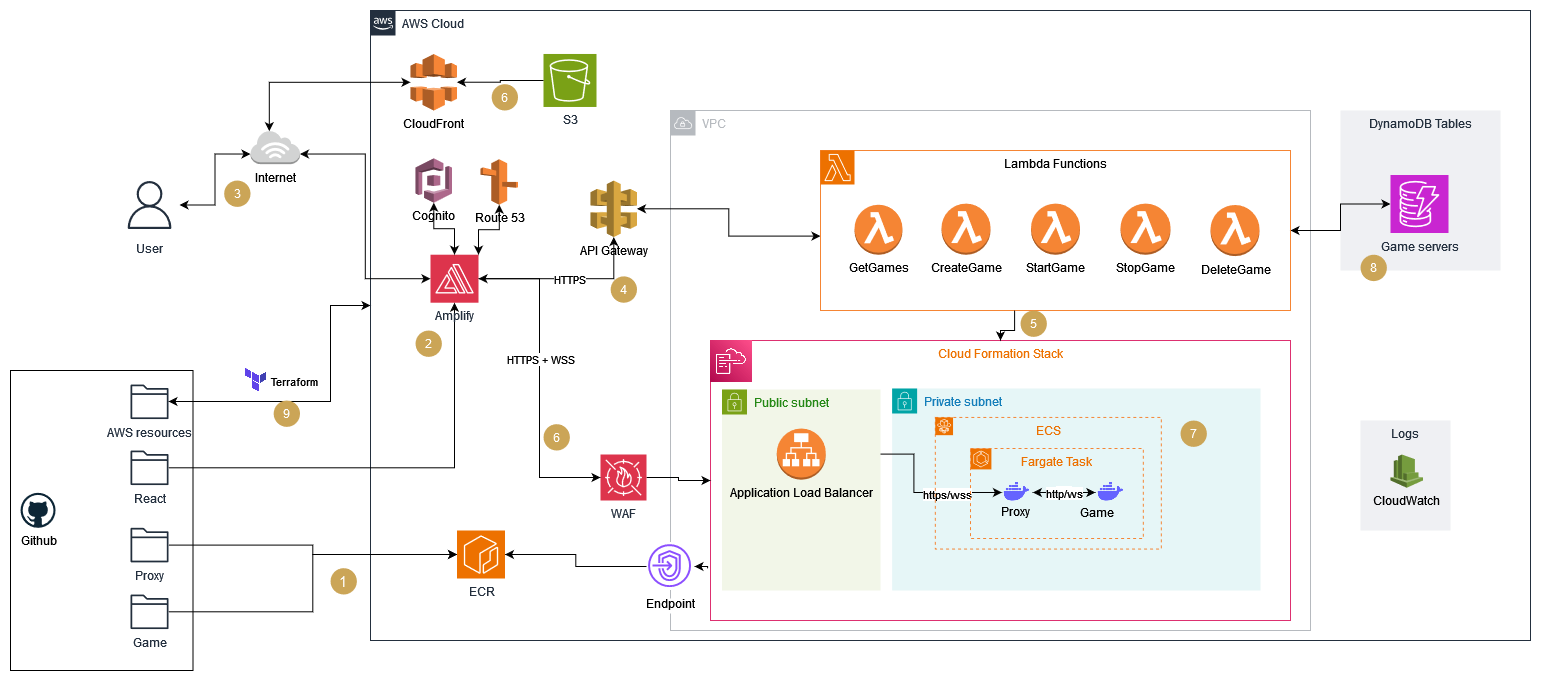Click the purple Cognito icon
The height and width of the screenshot is (681, 1541).
coord(434,181)
